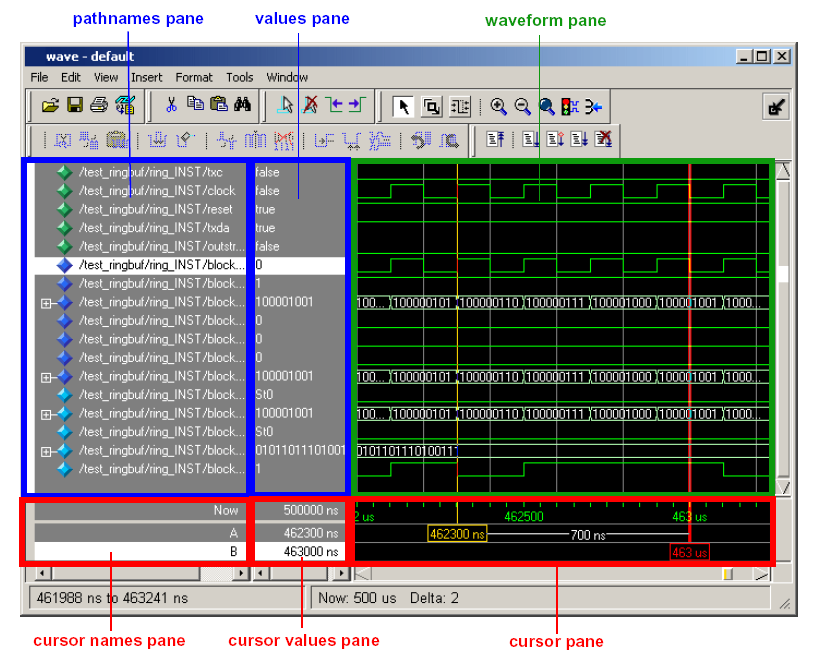823x663 pixels.
Task: Open the Tools menu
Action: (239, 77)
